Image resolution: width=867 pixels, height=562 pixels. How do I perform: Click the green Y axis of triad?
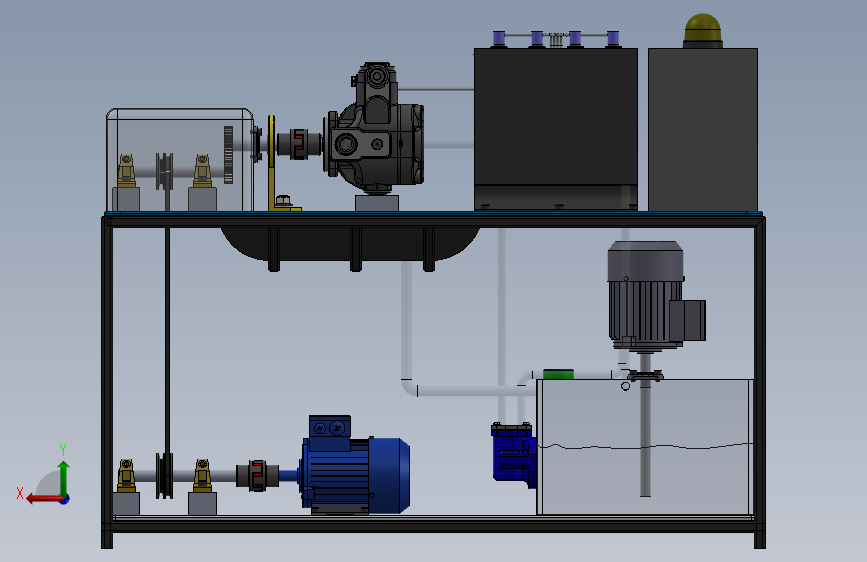64,477
